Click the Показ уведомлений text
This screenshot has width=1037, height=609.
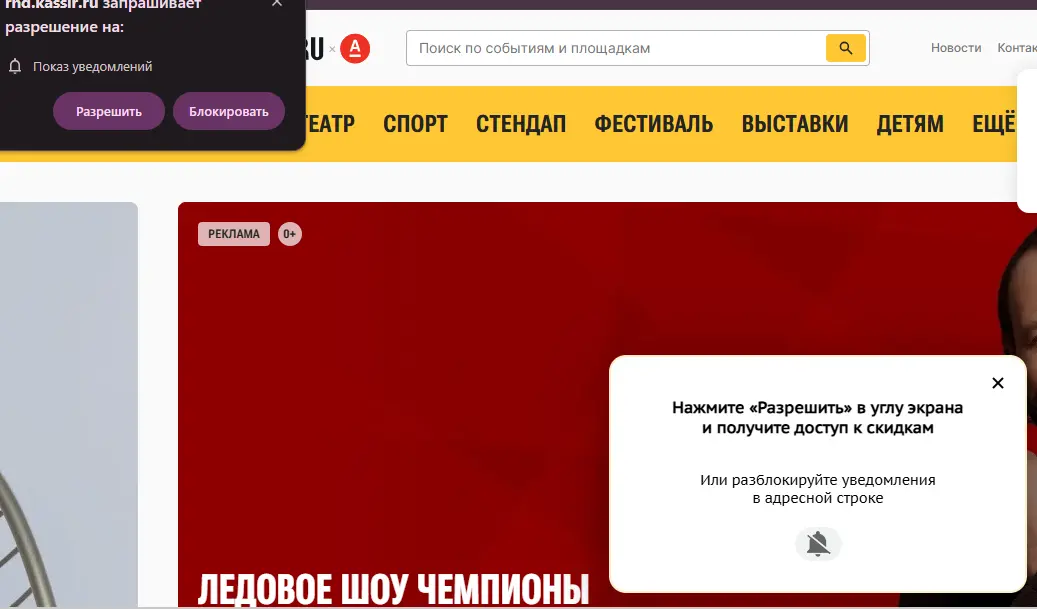(x=93, y=66)
